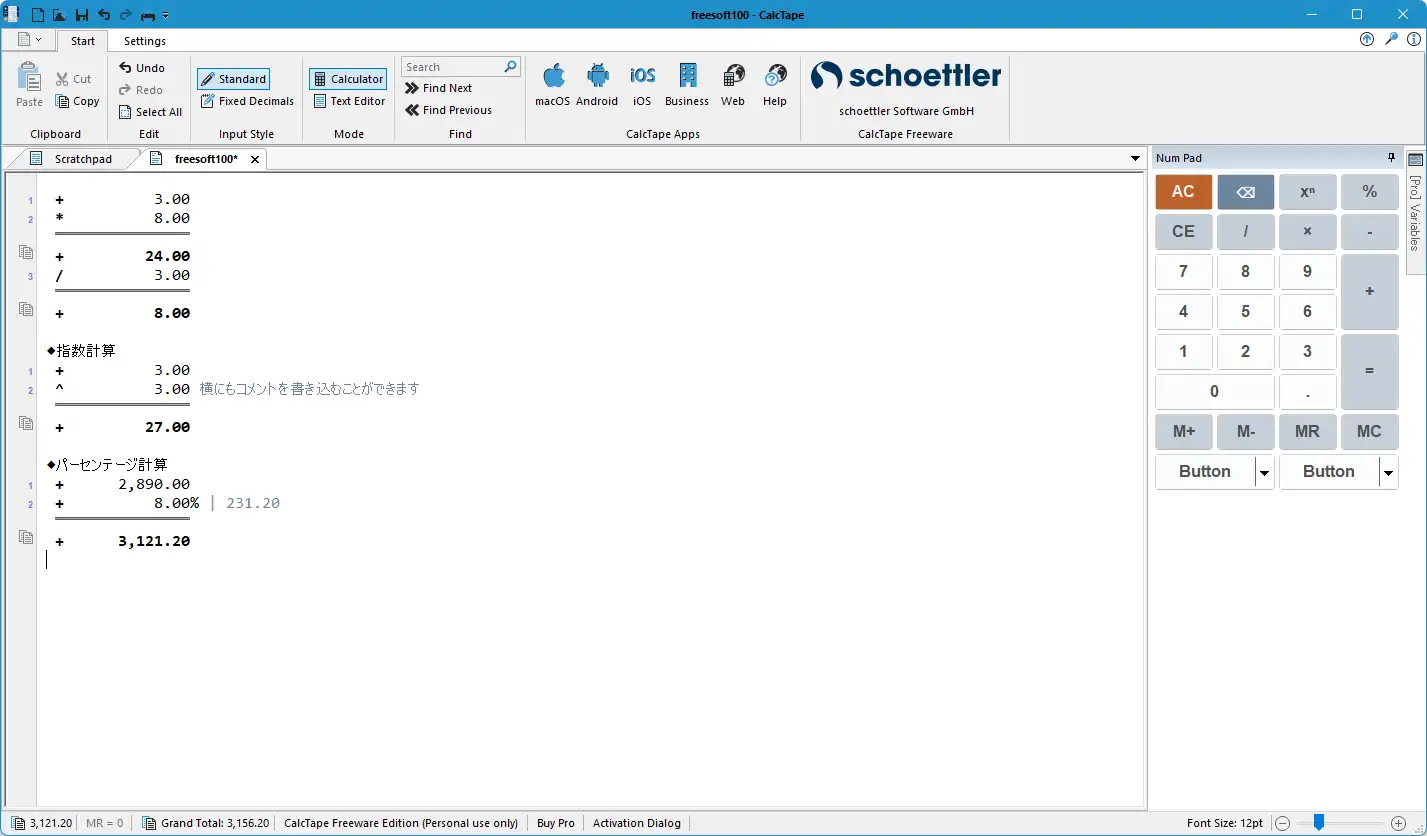Click the macOS app icon

(553, 77)
